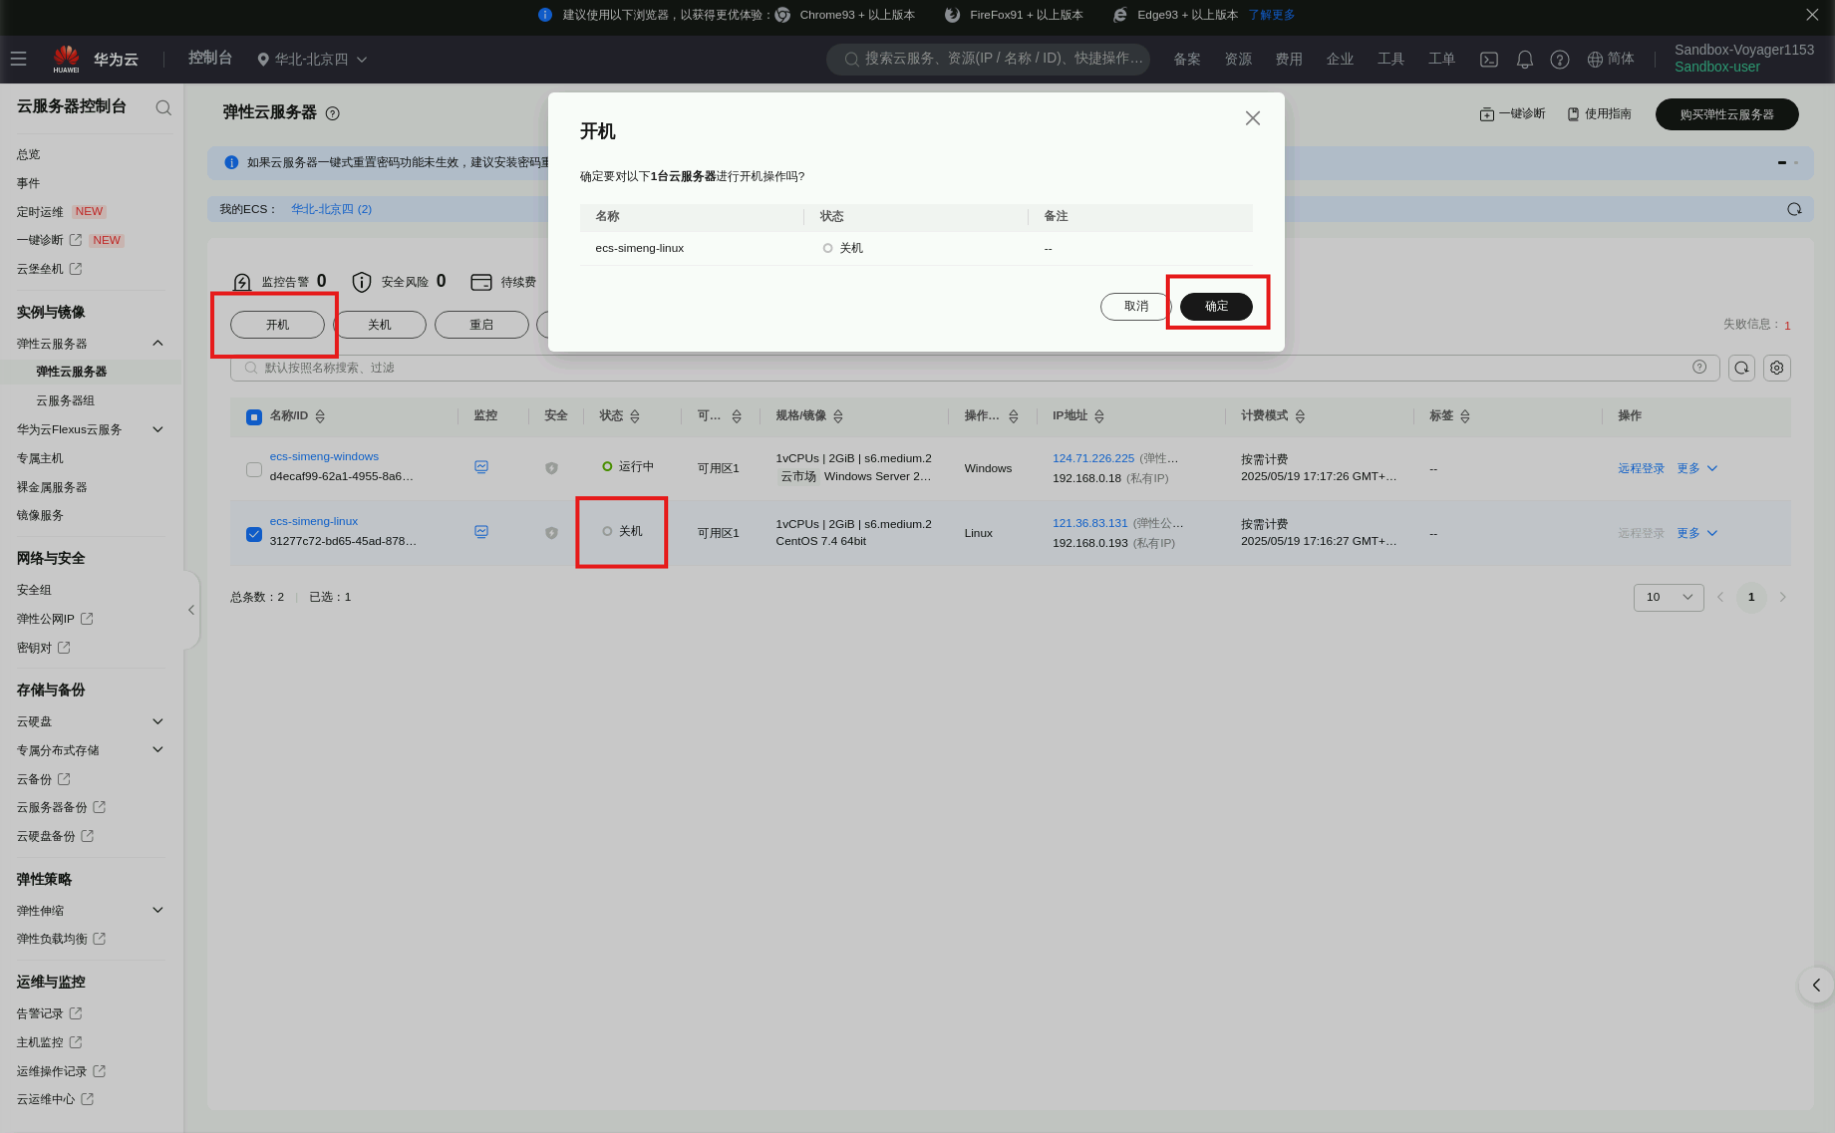Click the notification bell icon
Viewport: 1835px width, 1133px height.
pos(1524,60)
